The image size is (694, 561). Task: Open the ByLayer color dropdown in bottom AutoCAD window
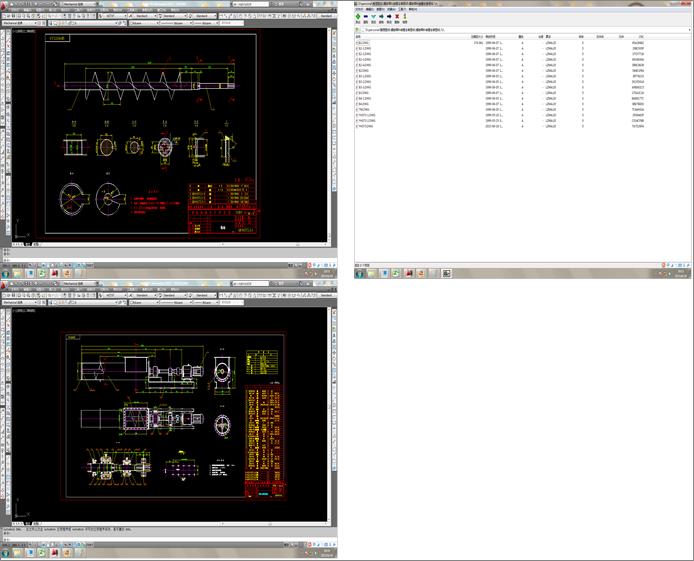point(143,303)
